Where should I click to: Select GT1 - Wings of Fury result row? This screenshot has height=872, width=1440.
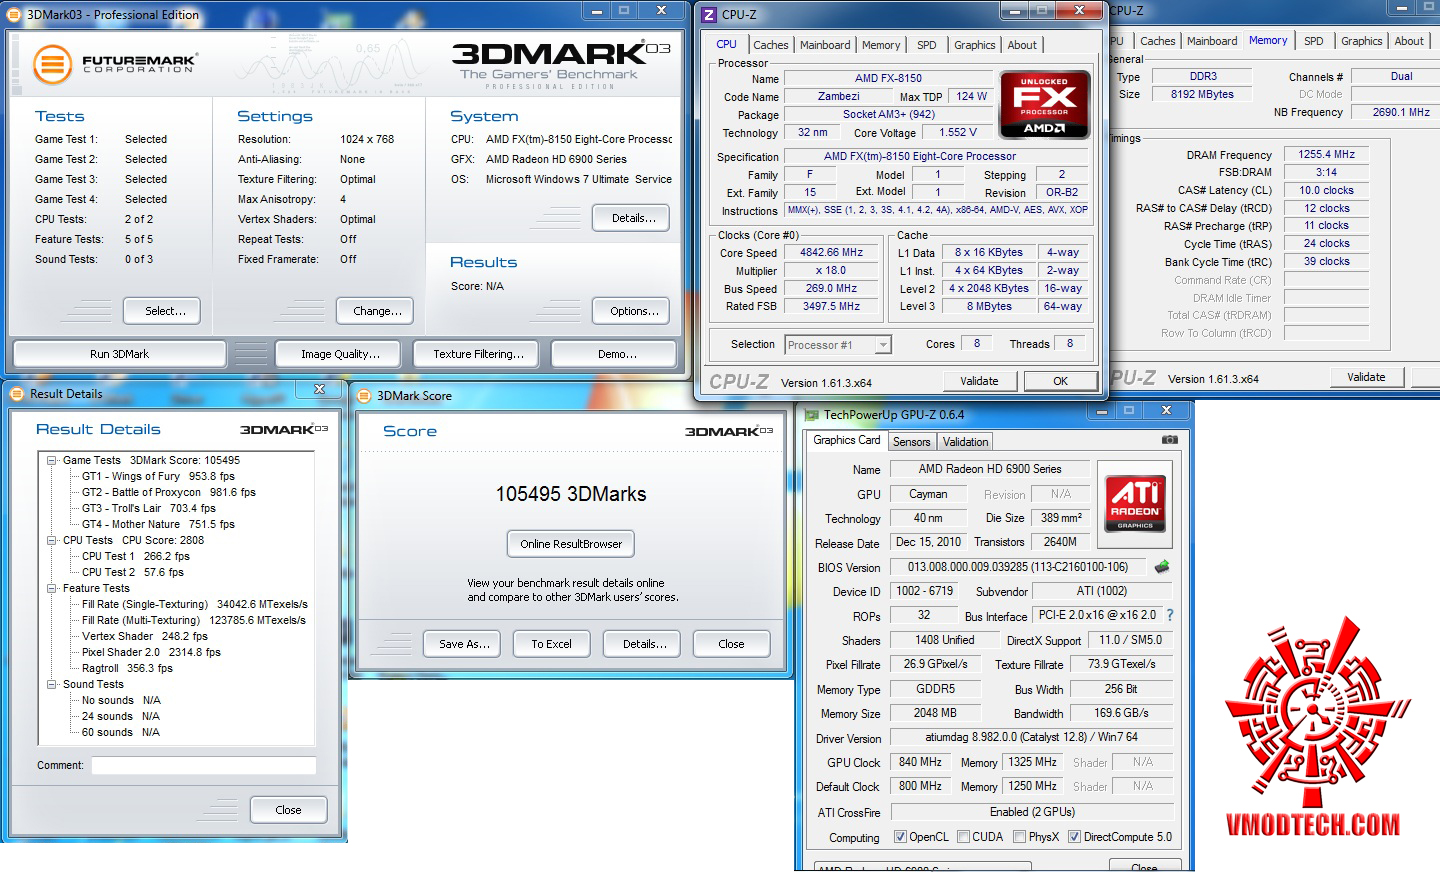(158, 476)
